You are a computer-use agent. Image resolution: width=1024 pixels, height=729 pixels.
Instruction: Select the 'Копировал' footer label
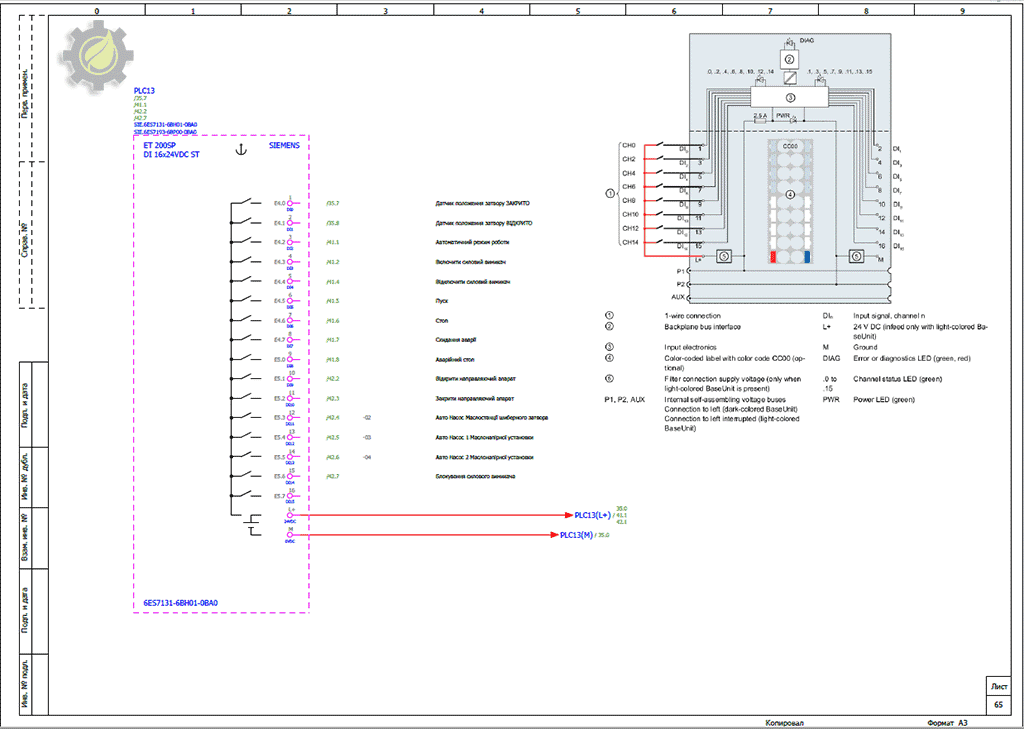coord(784,723)
